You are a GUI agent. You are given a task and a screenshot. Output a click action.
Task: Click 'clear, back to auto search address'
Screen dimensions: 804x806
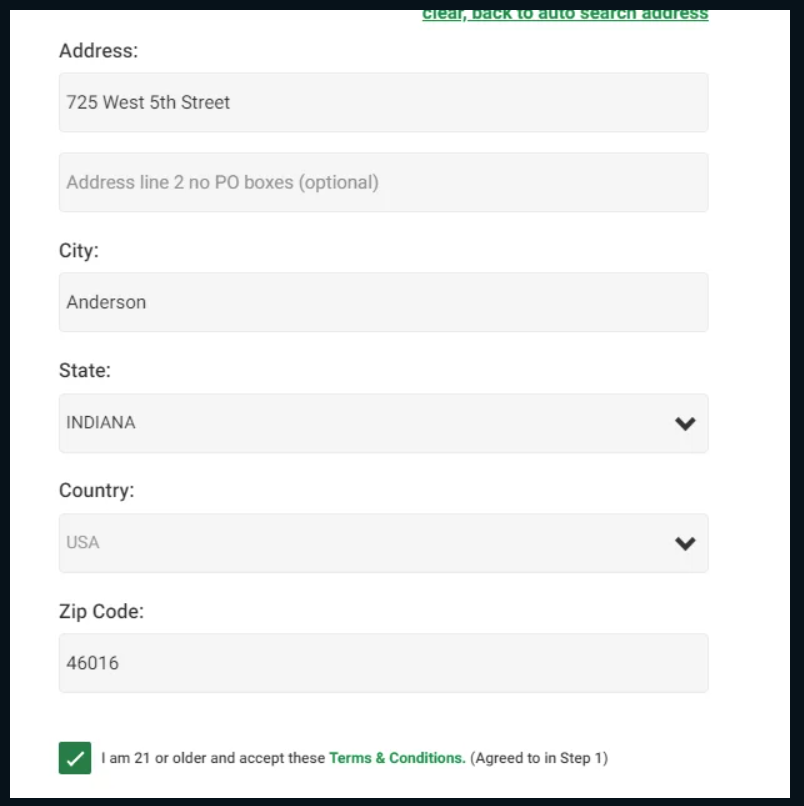pos(565,13)
